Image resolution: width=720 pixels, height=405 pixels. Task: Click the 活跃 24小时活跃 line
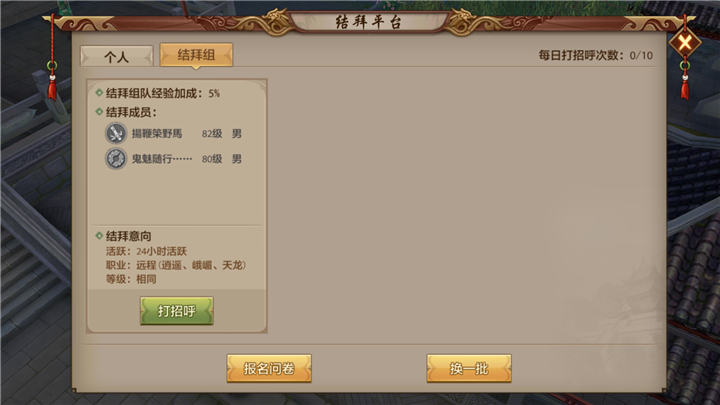click(x=146, y=251)
